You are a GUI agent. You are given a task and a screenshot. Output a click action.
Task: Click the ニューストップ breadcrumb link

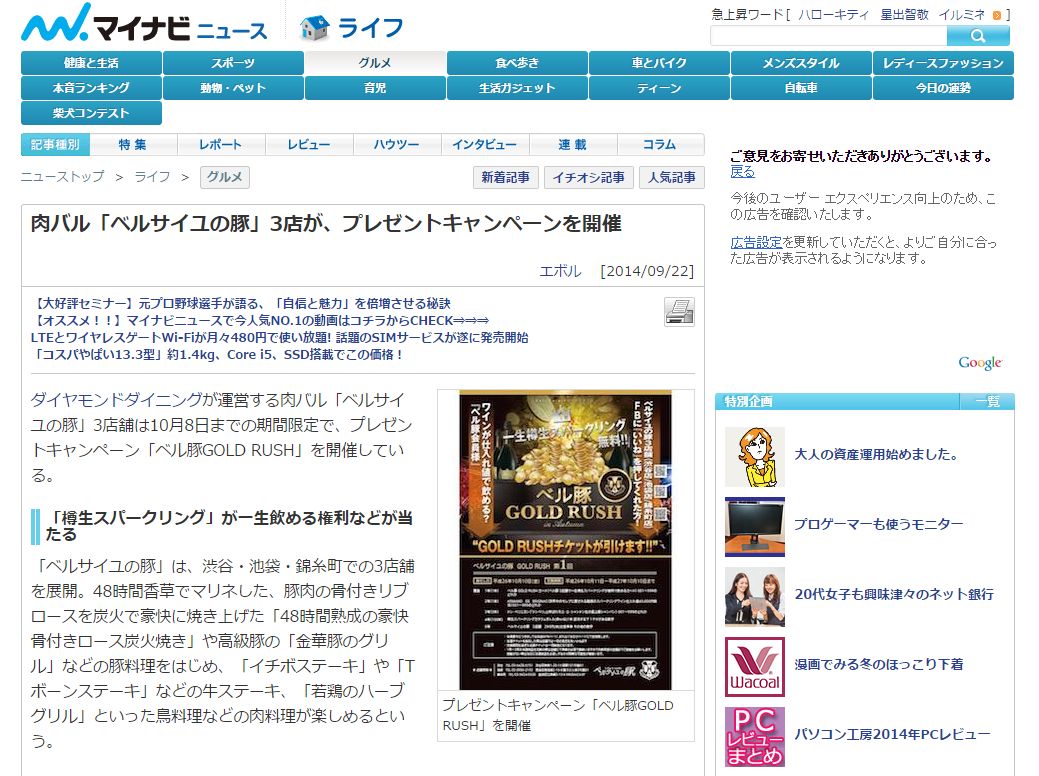[x=62, y=177]
